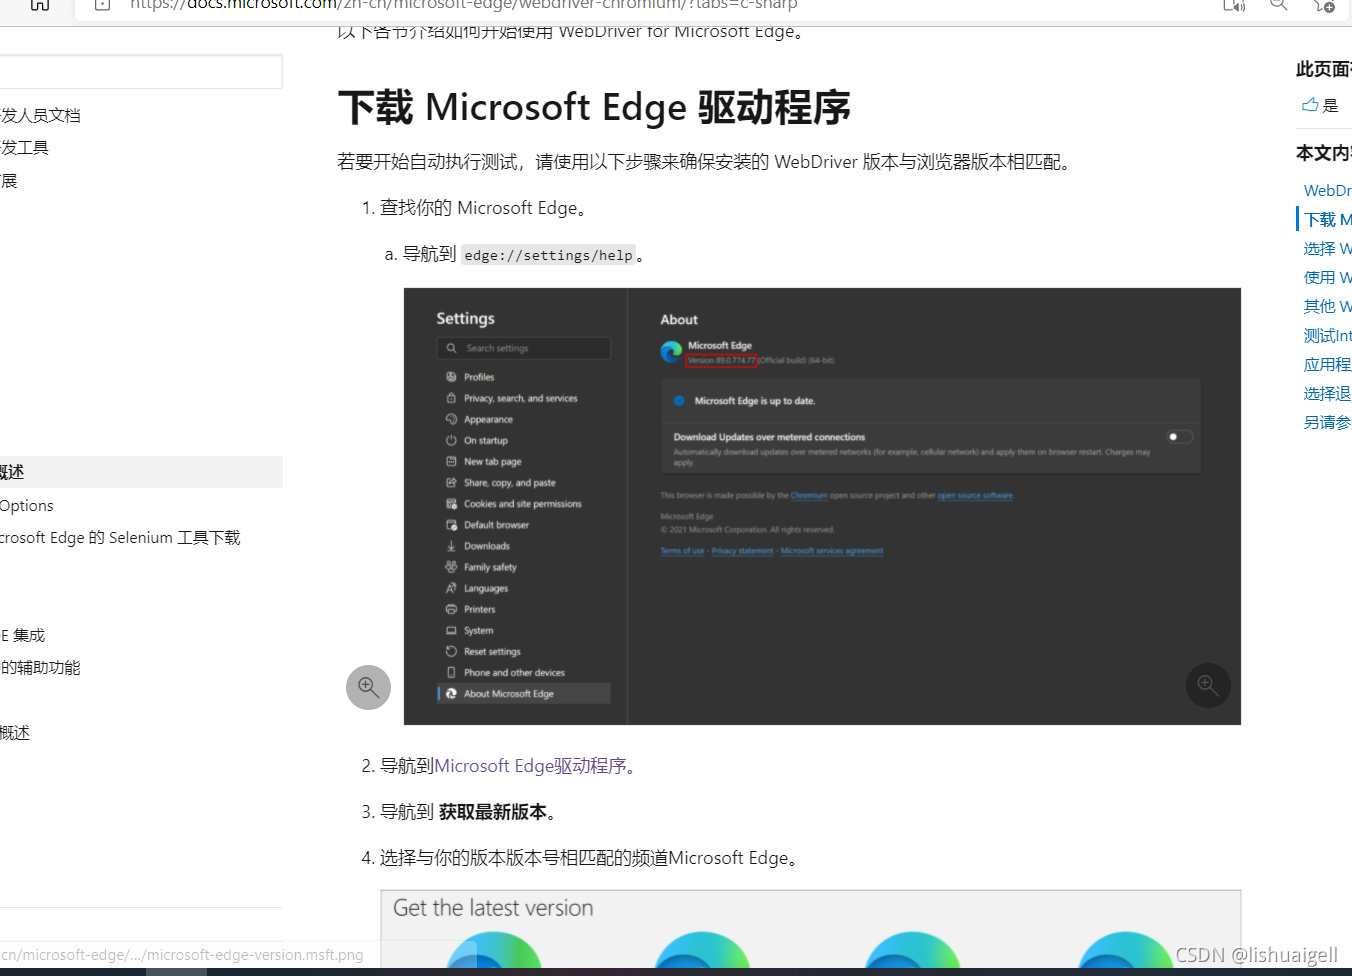Image resolution: width=1352 pixels, height=976 pixels.
Task: Click Search settings box in screenshot
Action: 523,348
